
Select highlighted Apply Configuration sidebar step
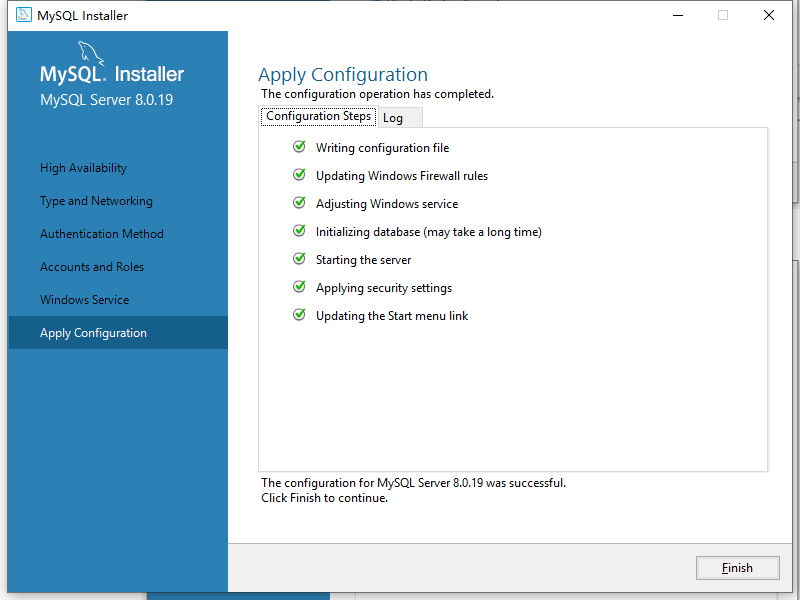click(x=118, y=333)
